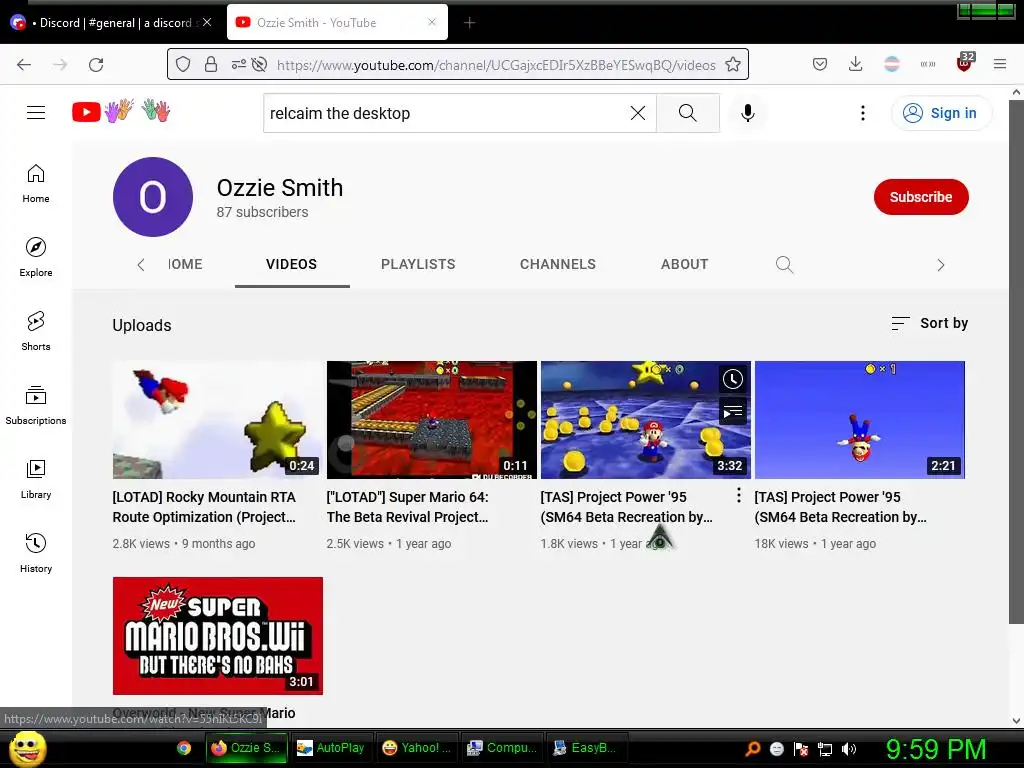Viewport: 1024px width, 768px height.
Task: Open Rocky Mountain RTA video thumbnail
Action: (217, 420)
